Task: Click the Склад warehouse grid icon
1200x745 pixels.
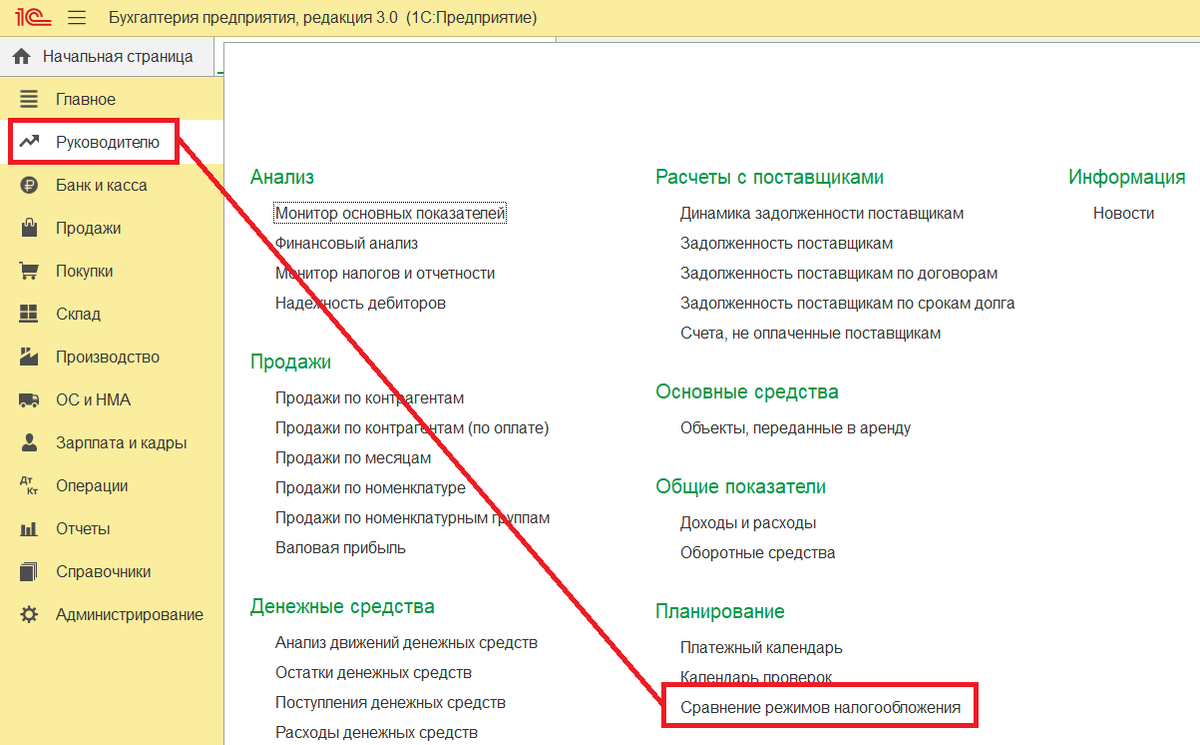Action: (28, 314)
